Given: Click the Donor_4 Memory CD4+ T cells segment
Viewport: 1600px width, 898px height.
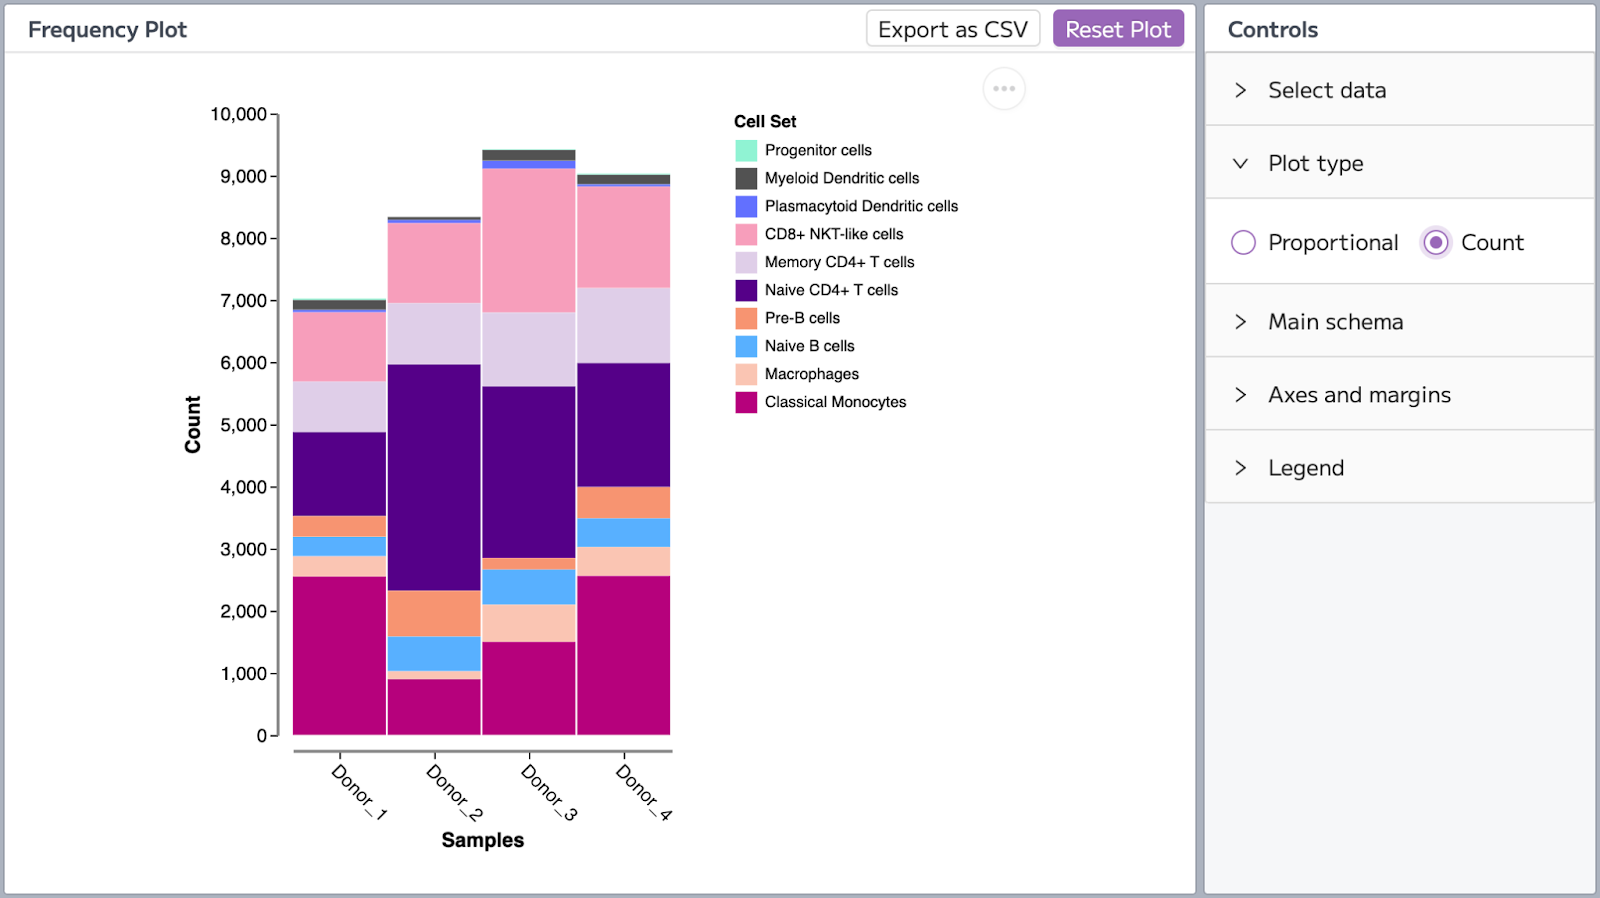Looking at the screenshot, I should [623, 325].
